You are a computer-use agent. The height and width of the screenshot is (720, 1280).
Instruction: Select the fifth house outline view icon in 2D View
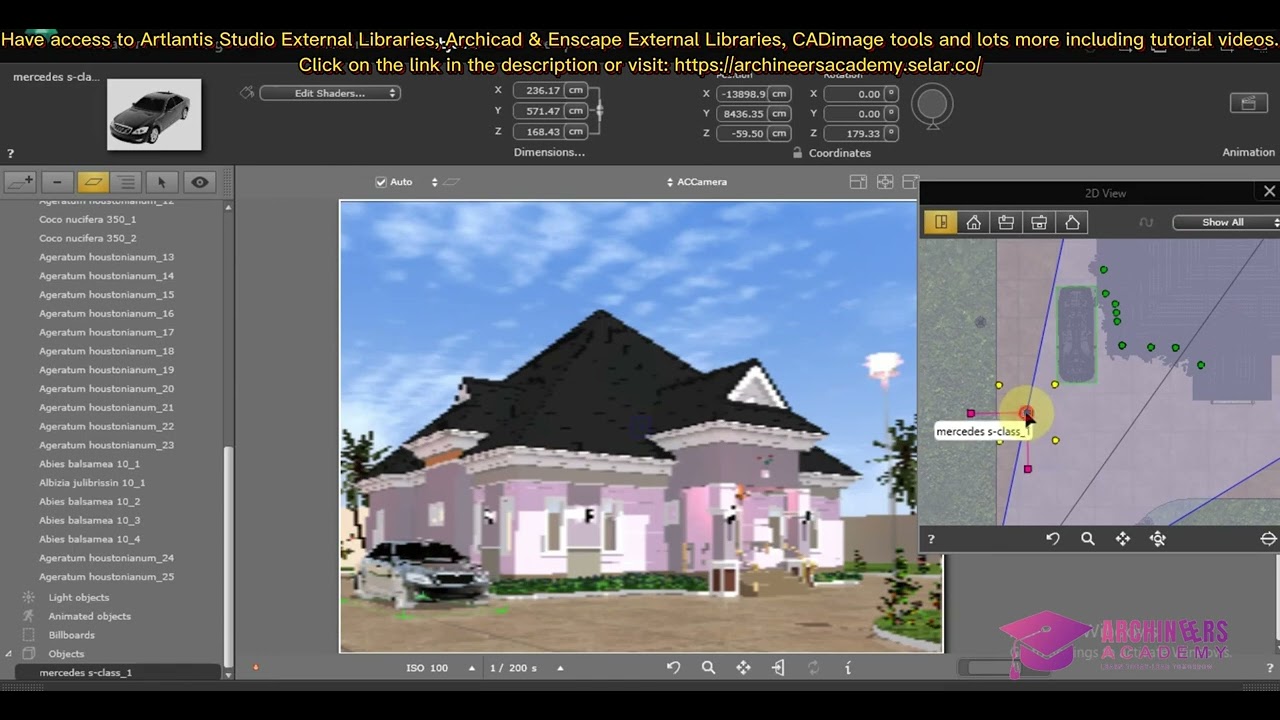click(x=1072, y=222)
